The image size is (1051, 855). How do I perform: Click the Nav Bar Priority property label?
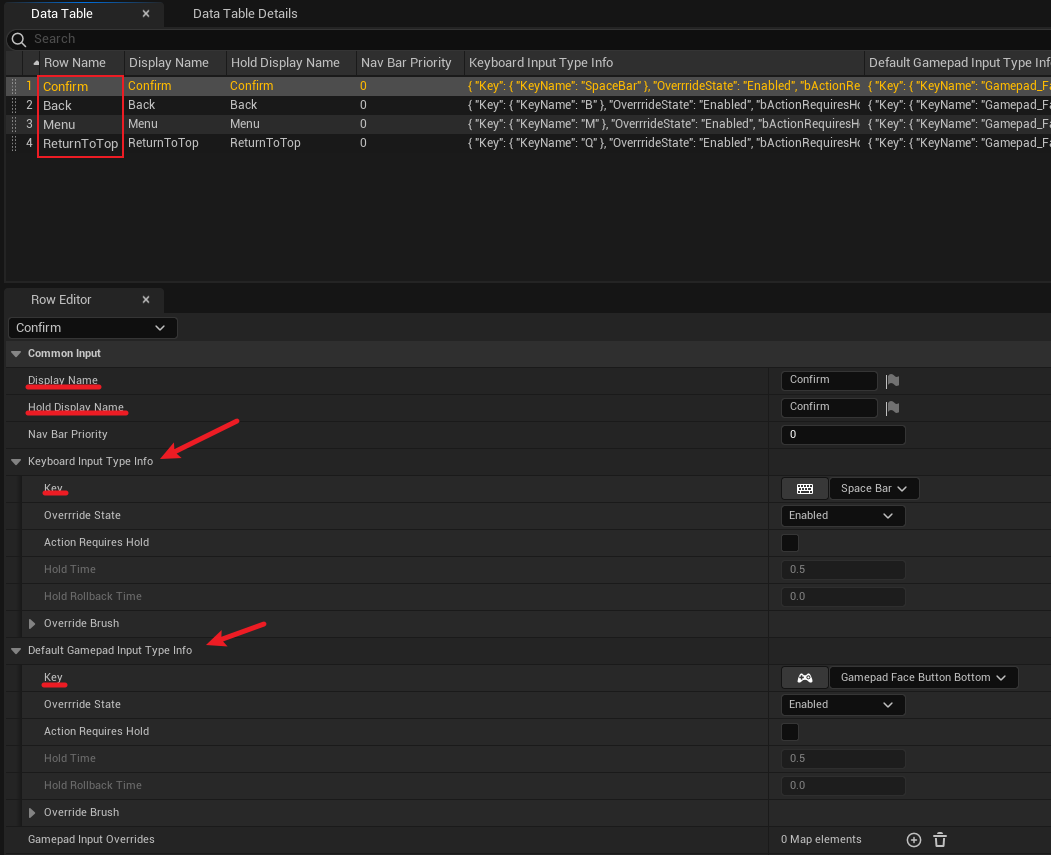point(68,434)
